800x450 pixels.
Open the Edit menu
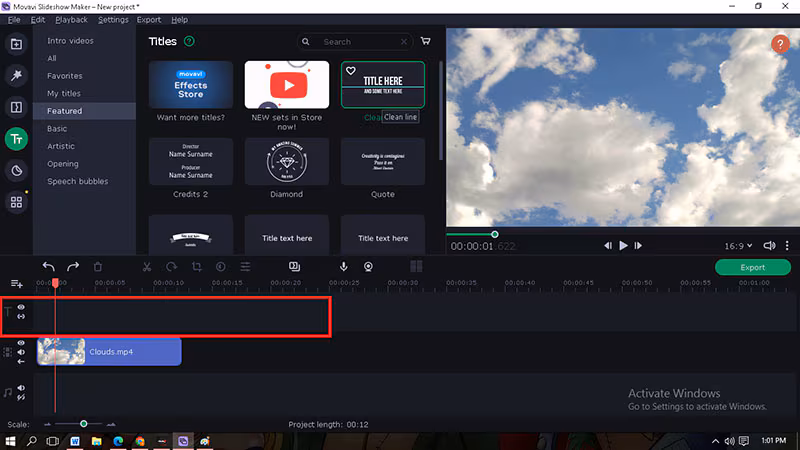(x=38, y=20)
